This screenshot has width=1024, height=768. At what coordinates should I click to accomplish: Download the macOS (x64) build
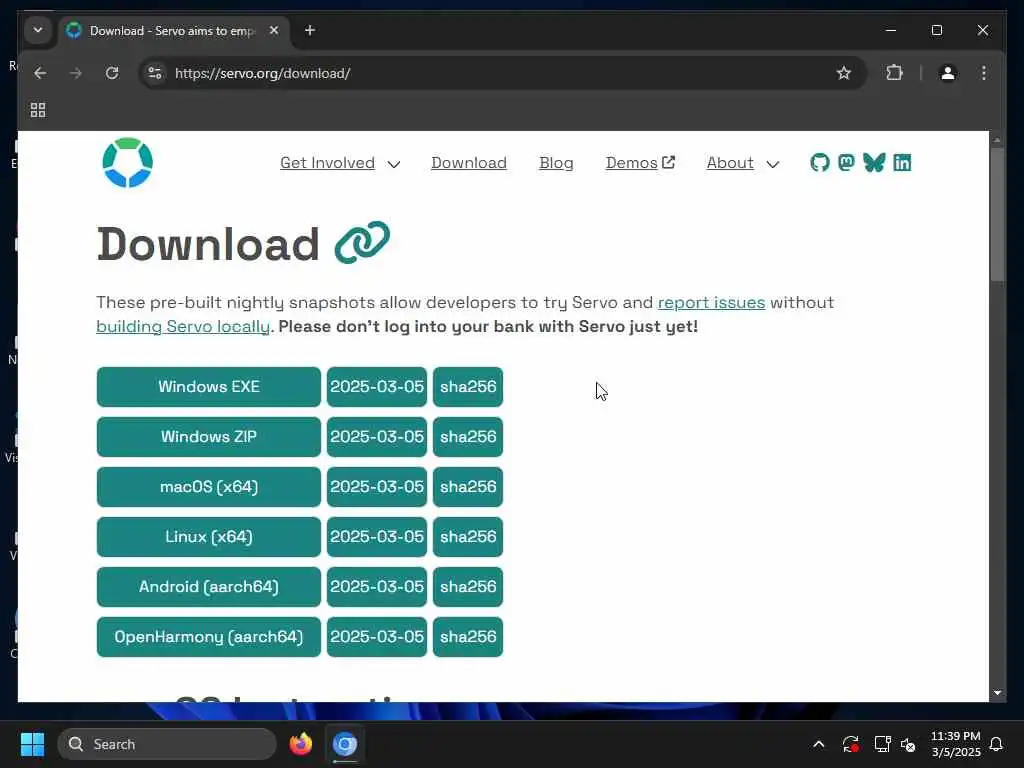point(209,487)
